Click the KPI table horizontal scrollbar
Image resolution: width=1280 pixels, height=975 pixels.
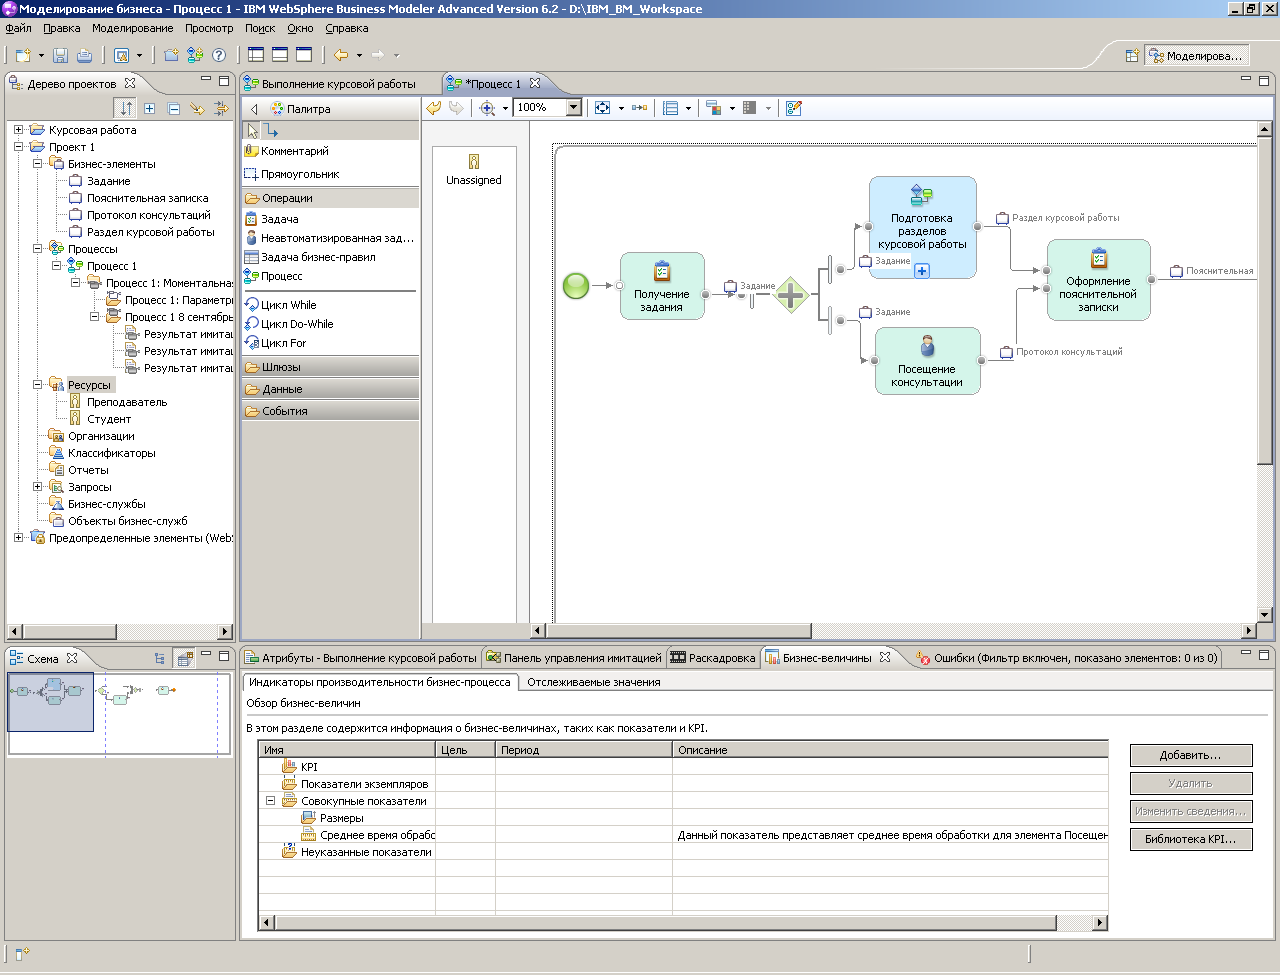pos(682,922)
